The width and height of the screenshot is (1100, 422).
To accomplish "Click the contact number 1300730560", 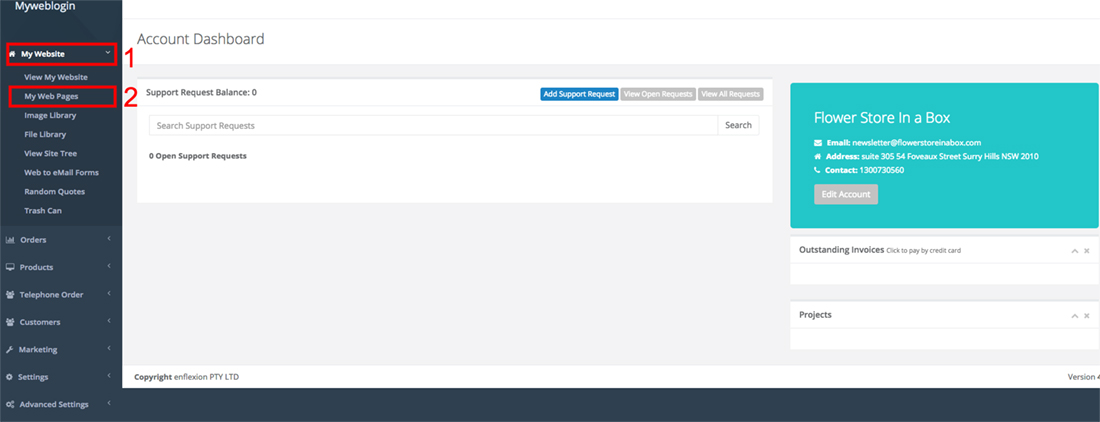I will coord(880,170).
